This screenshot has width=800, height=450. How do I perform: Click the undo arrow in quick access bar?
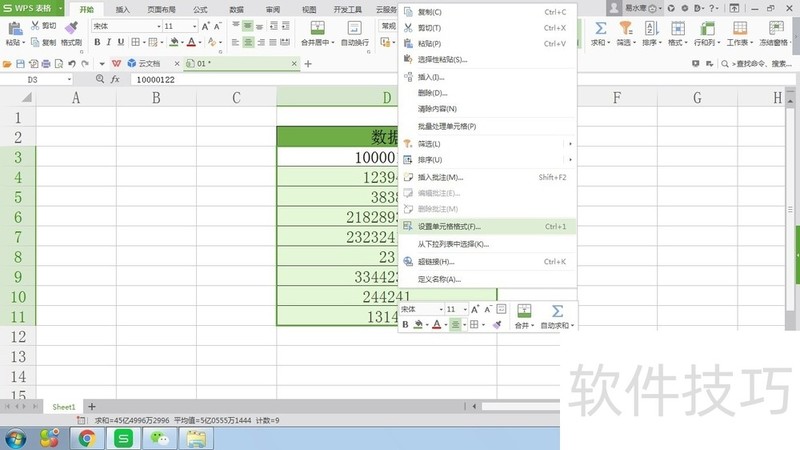pyautogui.click(x=72, y=64)
